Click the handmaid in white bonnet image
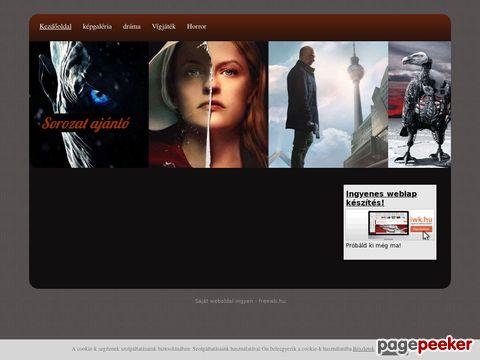 click(208, 104)
